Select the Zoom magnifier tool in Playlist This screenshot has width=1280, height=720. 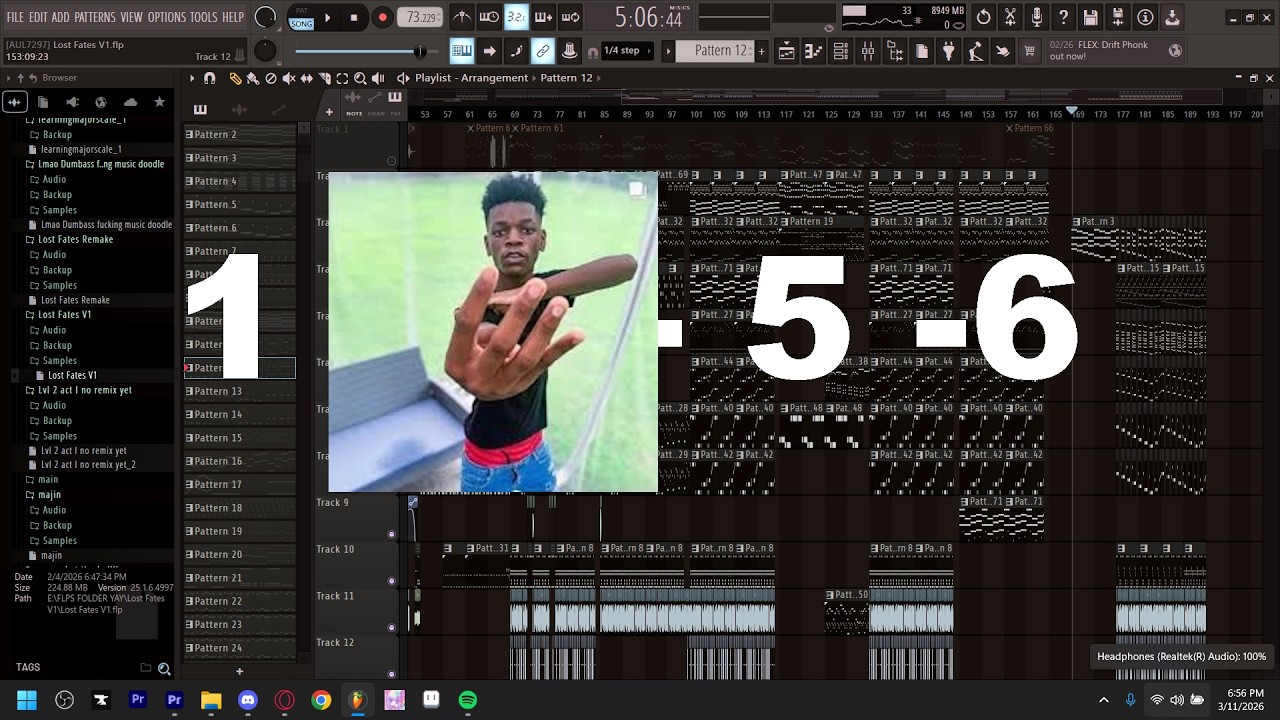360,78
